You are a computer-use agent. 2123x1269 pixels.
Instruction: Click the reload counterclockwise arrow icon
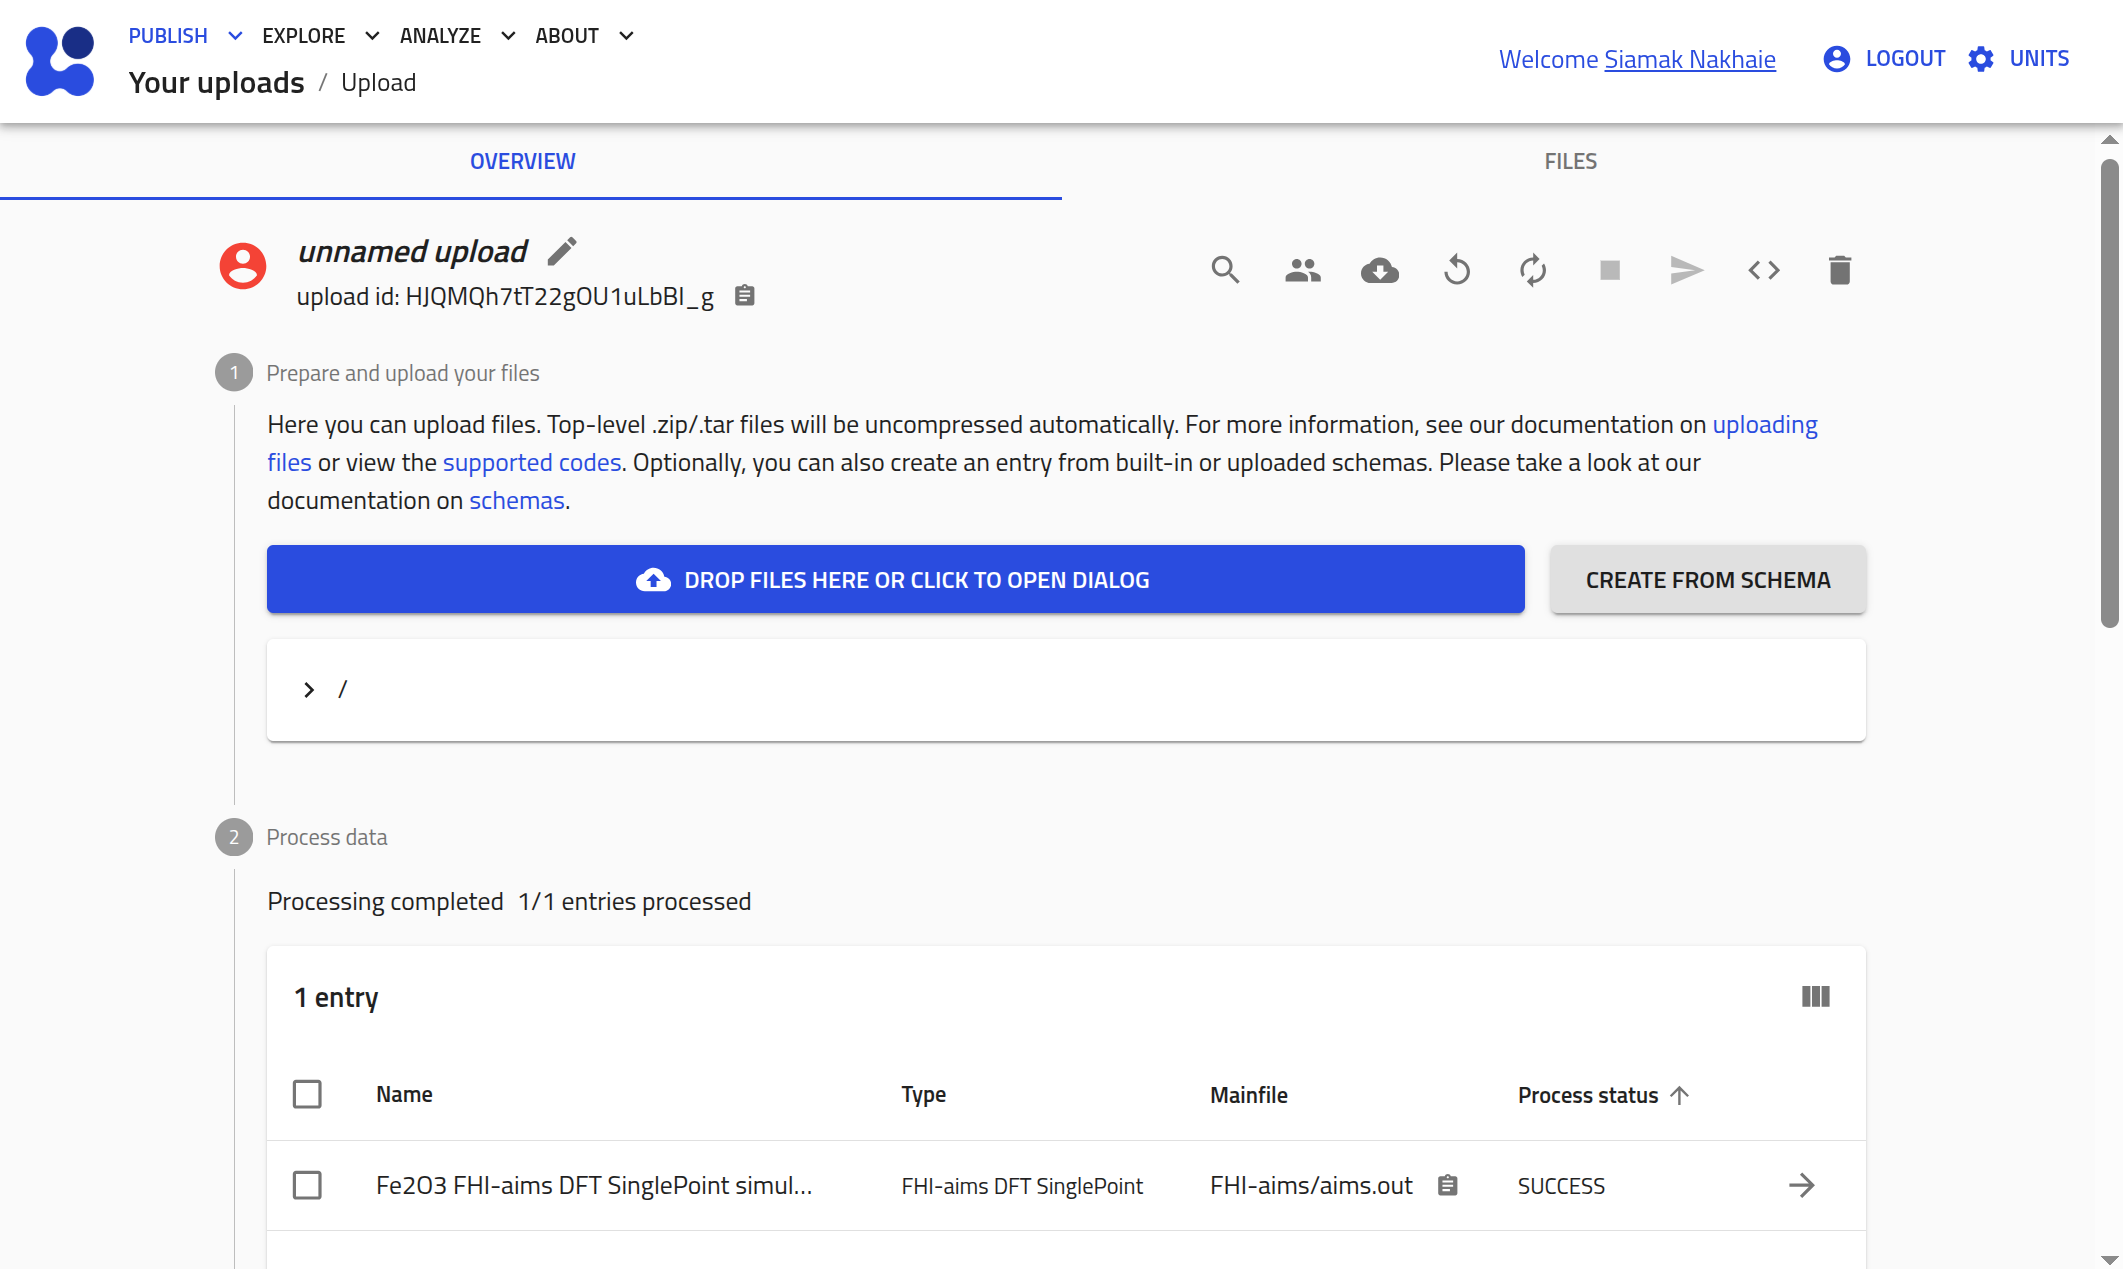pyautogui.click(x=1456, y=270)
